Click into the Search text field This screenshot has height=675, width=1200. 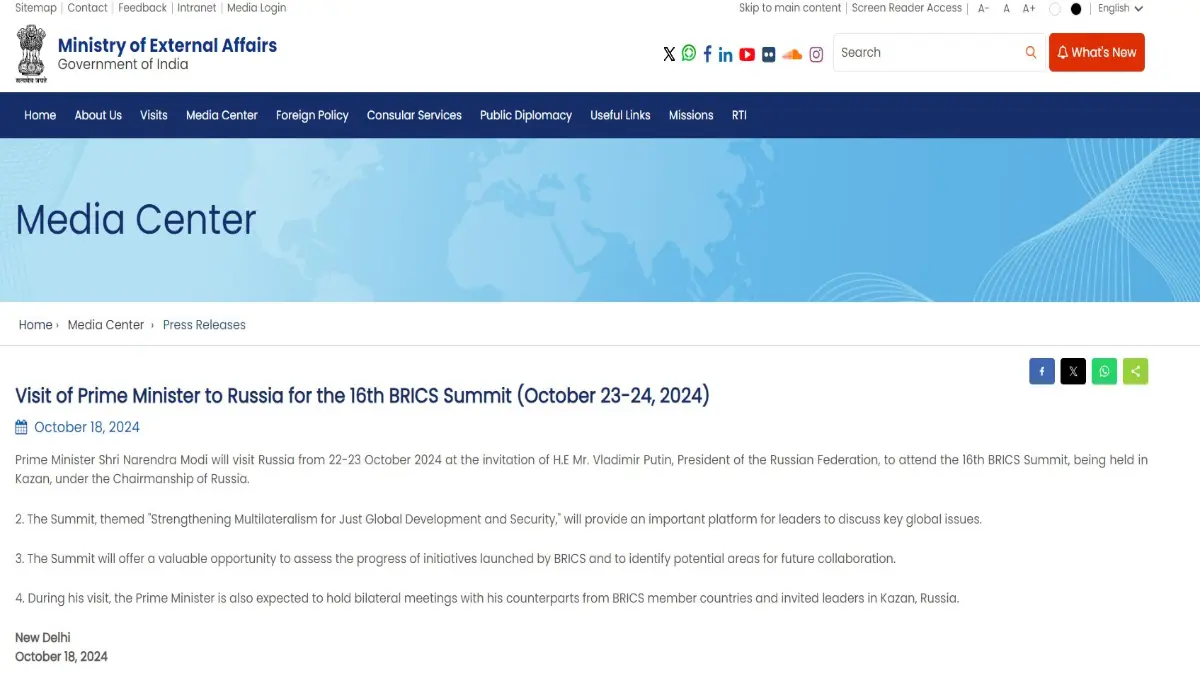coord(925,53)
